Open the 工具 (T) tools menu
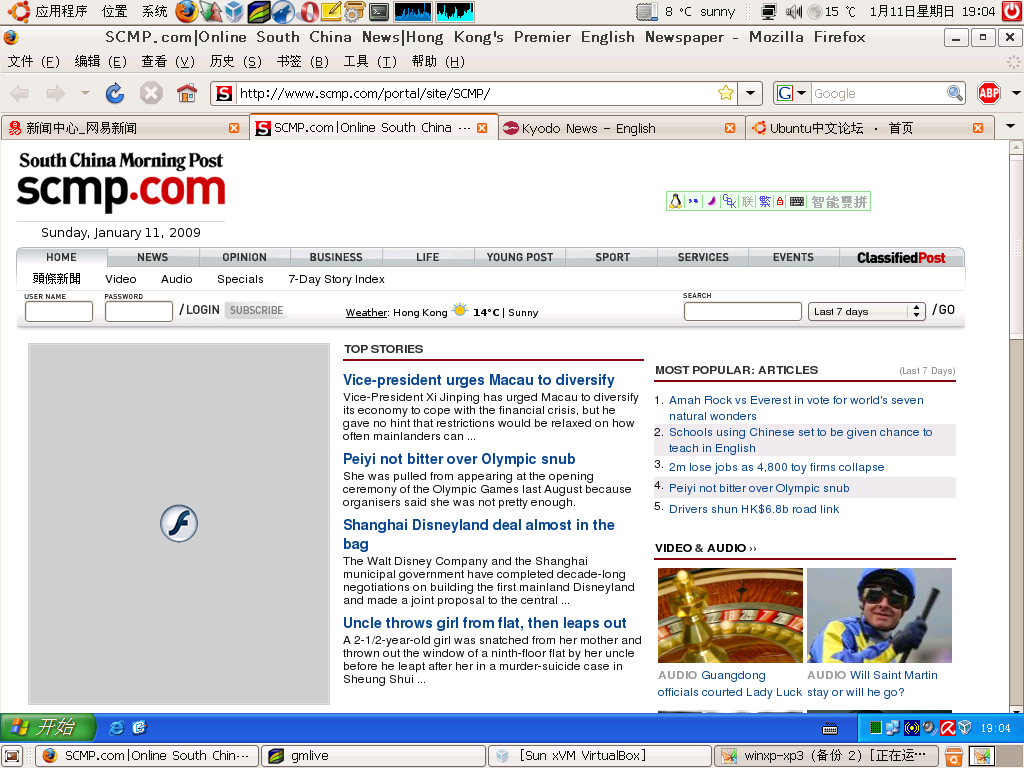 point(370,61)
